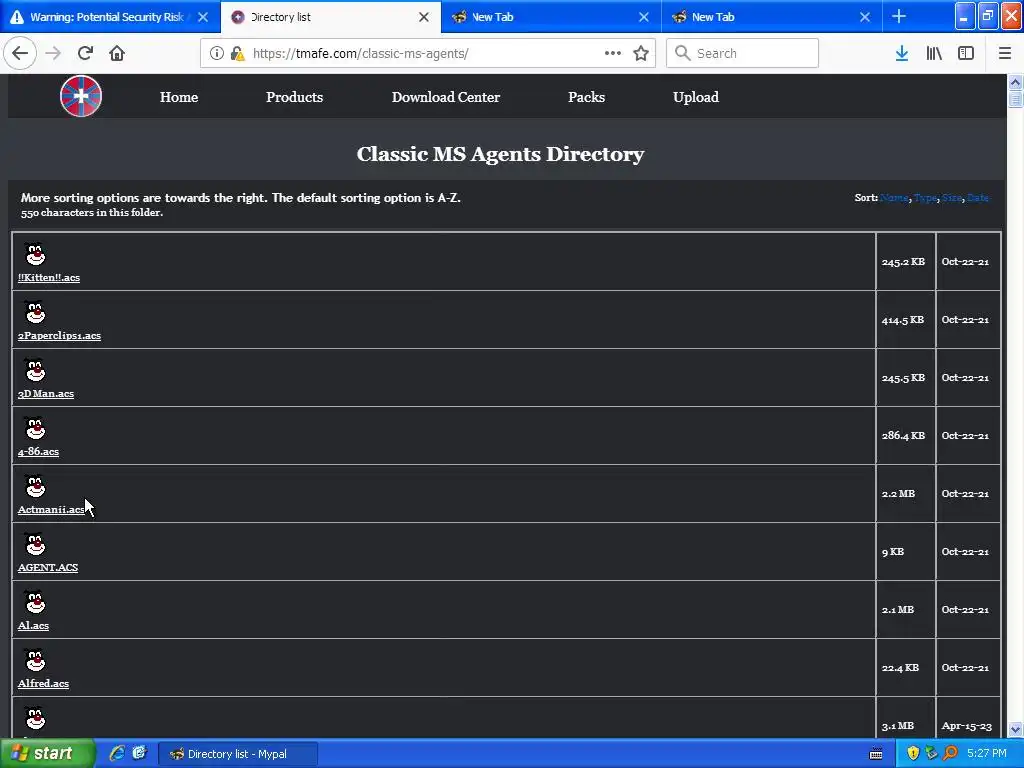Open the Alfred.acs link
This screenshot has width=1024, height=768.
pos(43,684)
